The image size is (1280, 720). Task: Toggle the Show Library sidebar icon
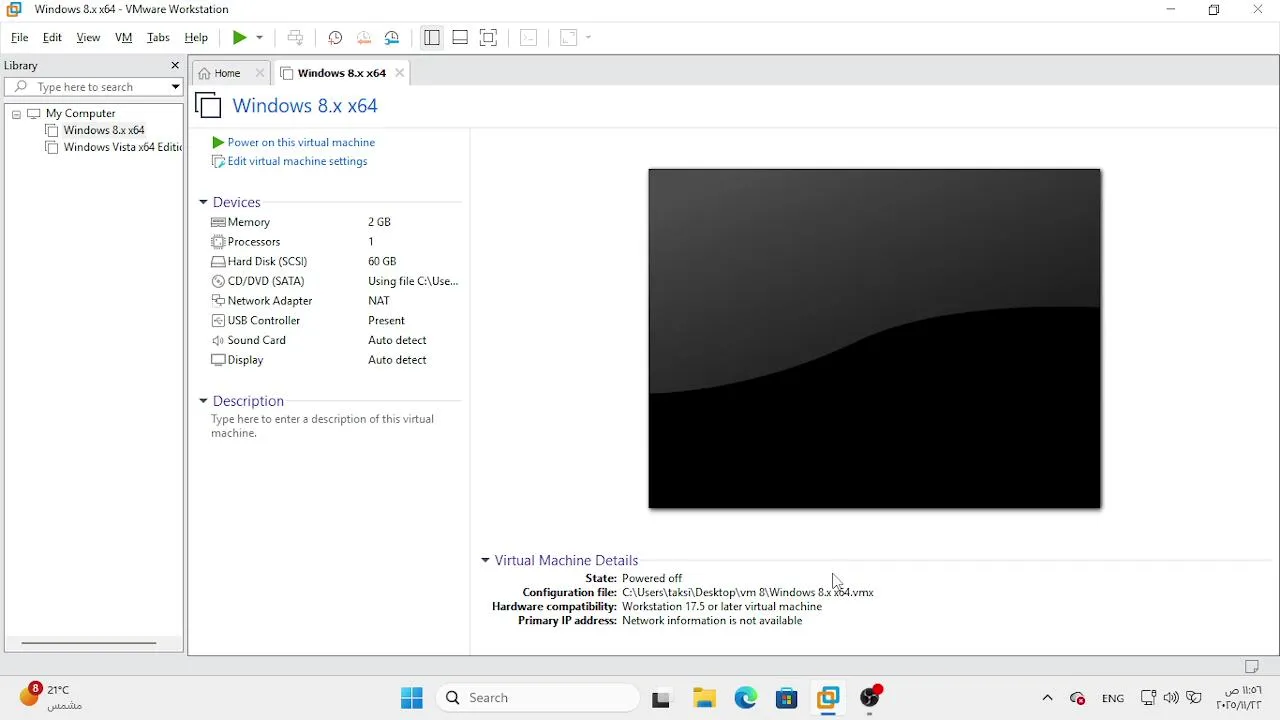click(432, 38)
